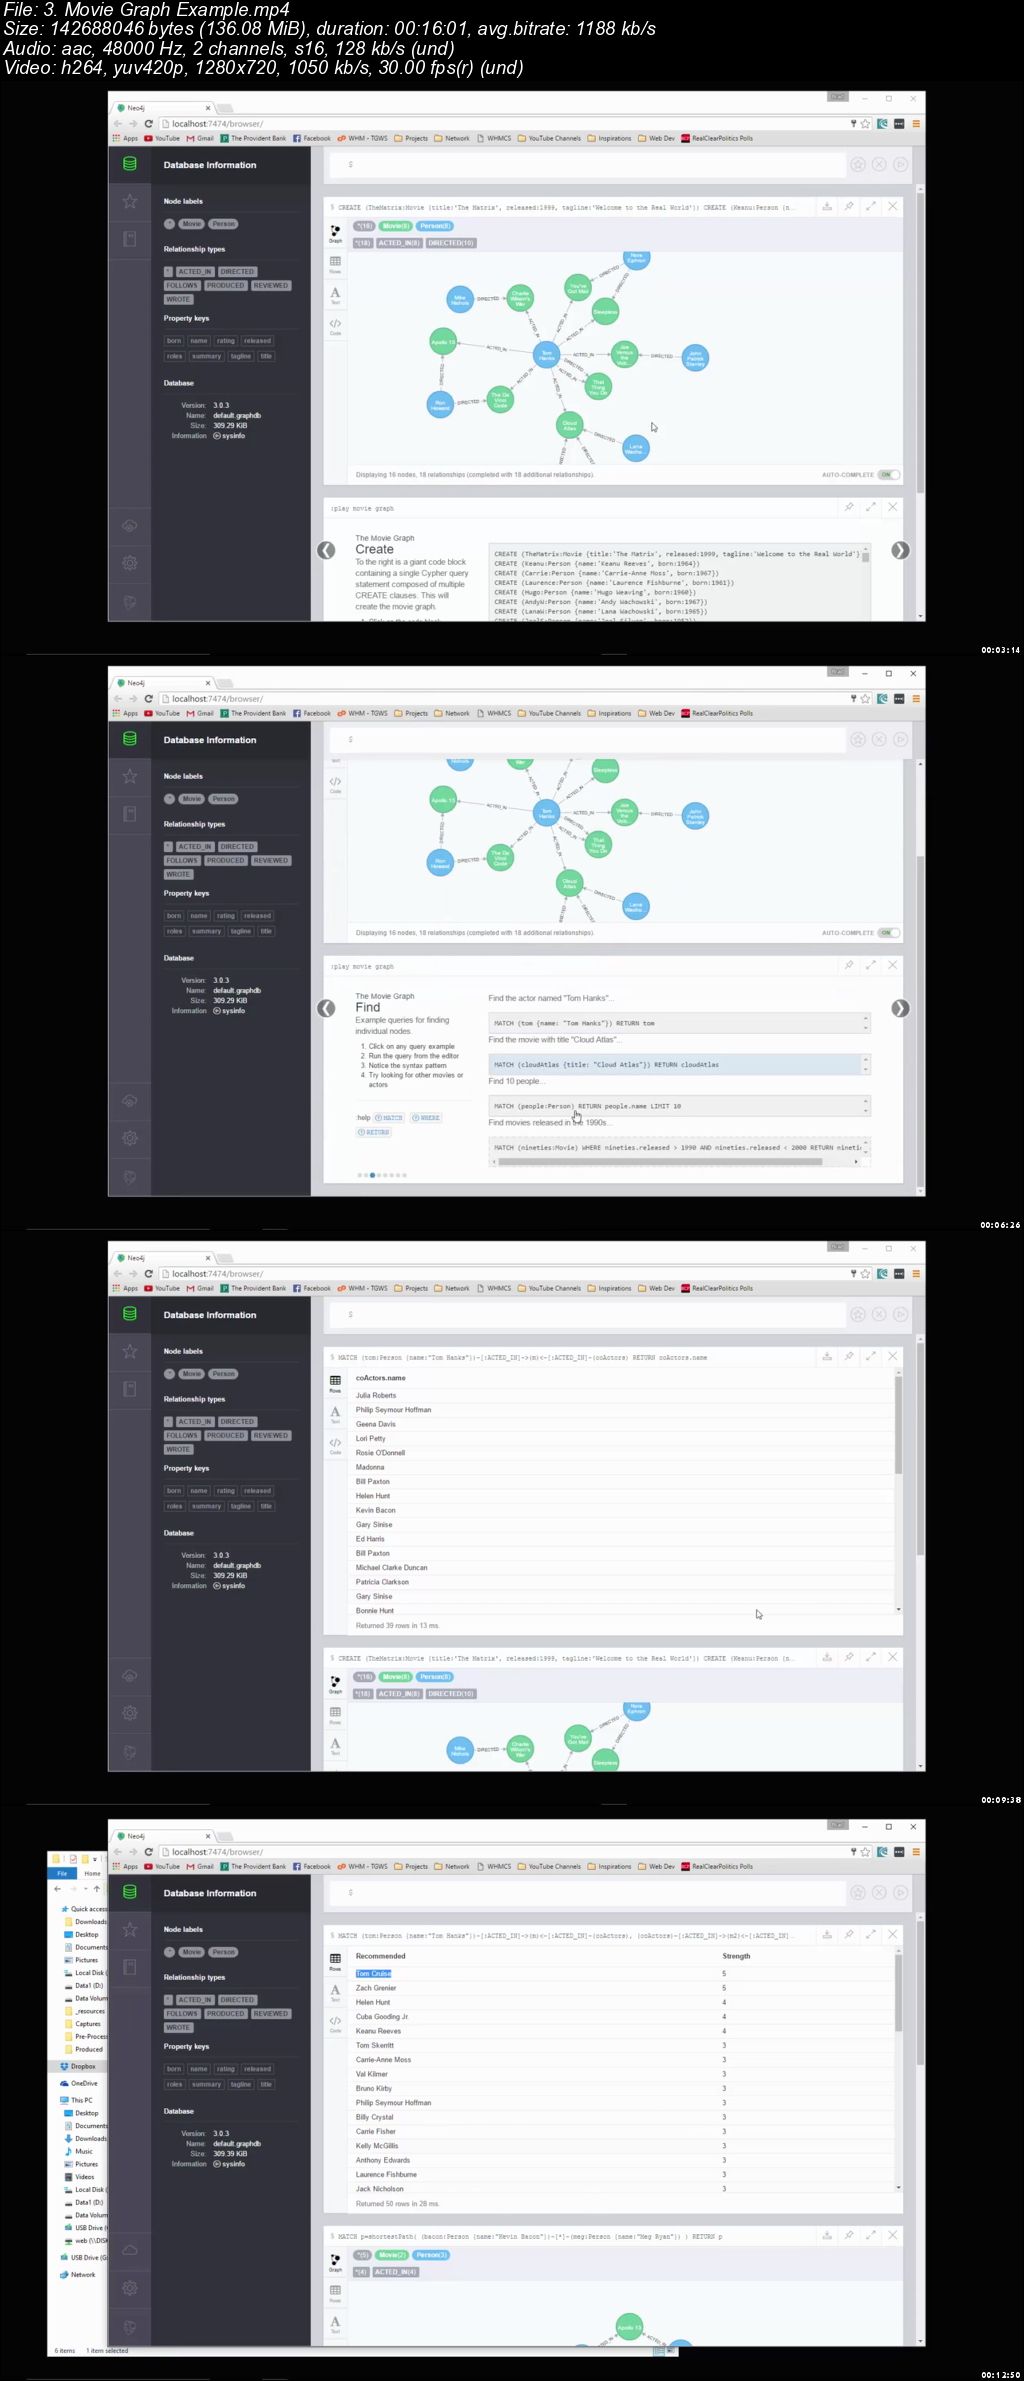Open Chrome hamburger menu in 00:03:14 frame
1024x2381 pixels.
coord(915,123)
